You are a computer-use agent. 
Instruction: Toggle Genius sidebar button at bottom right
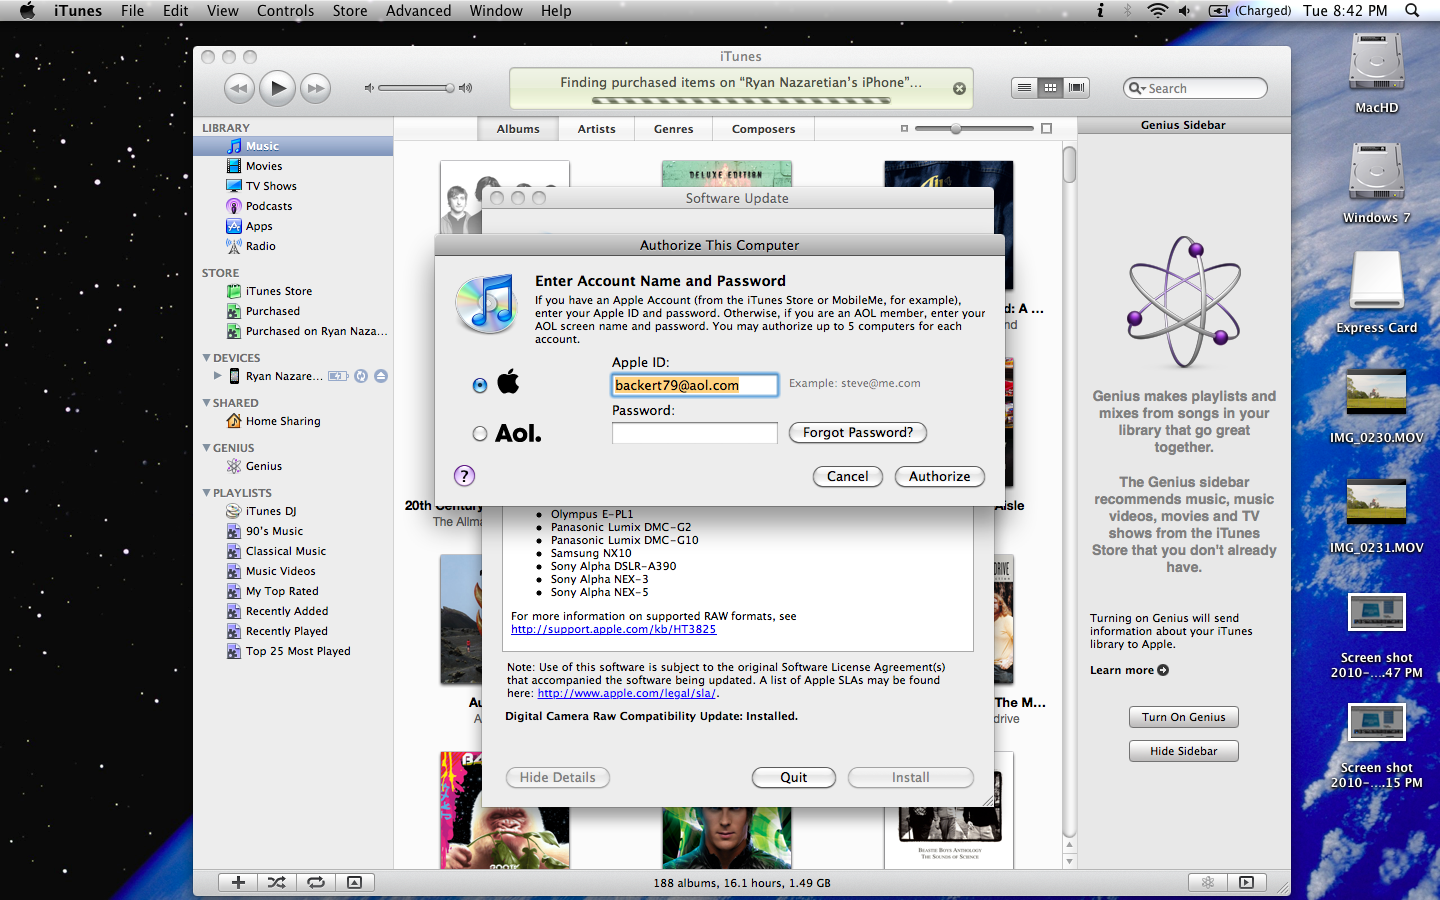click(1207, 882)
